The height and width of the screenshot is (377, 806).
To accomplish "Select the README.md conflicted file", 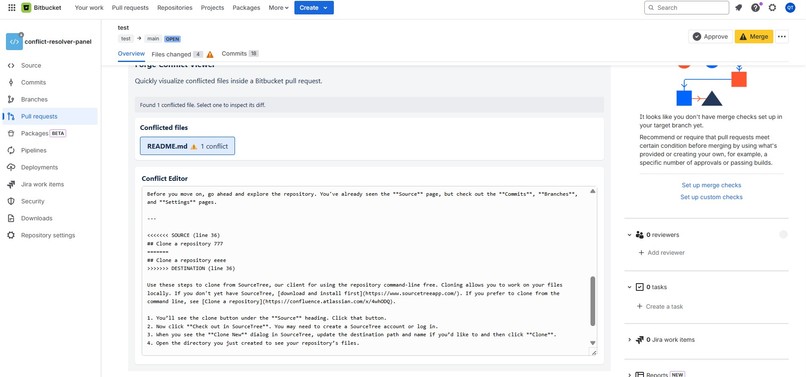I will click(x=187, y=146).
